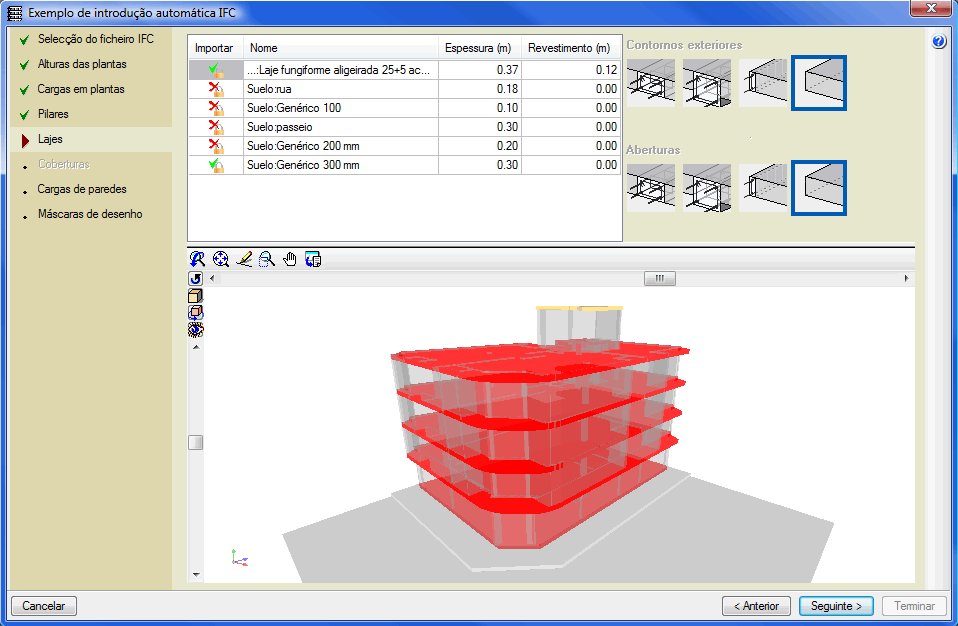Click right arrow of horizontal view slider

click(x=906, y=278)
